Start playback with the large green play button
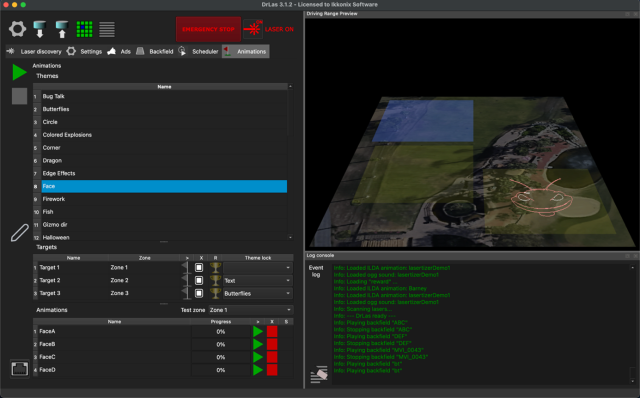 tap(19, 72)
